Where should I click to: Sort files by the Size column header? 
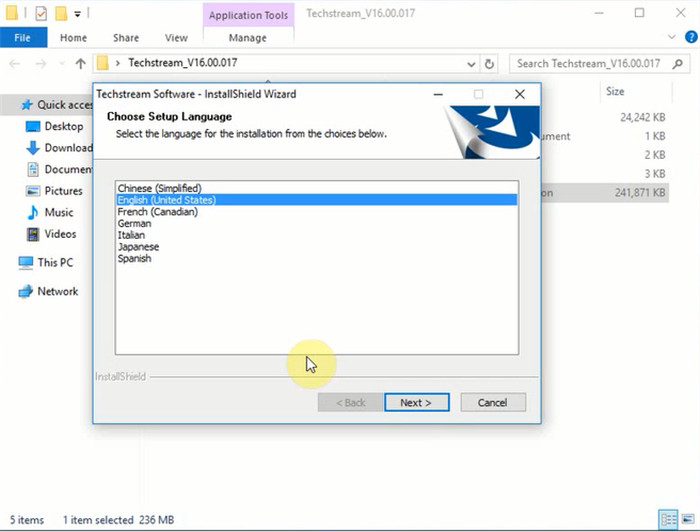click(x=615, y=92)
